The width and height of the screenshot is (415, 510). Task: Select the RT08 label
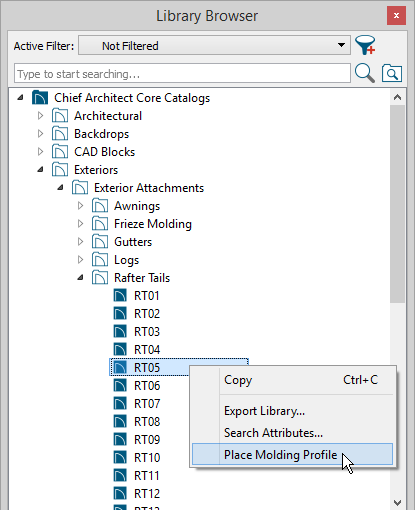tap(147, 422)
